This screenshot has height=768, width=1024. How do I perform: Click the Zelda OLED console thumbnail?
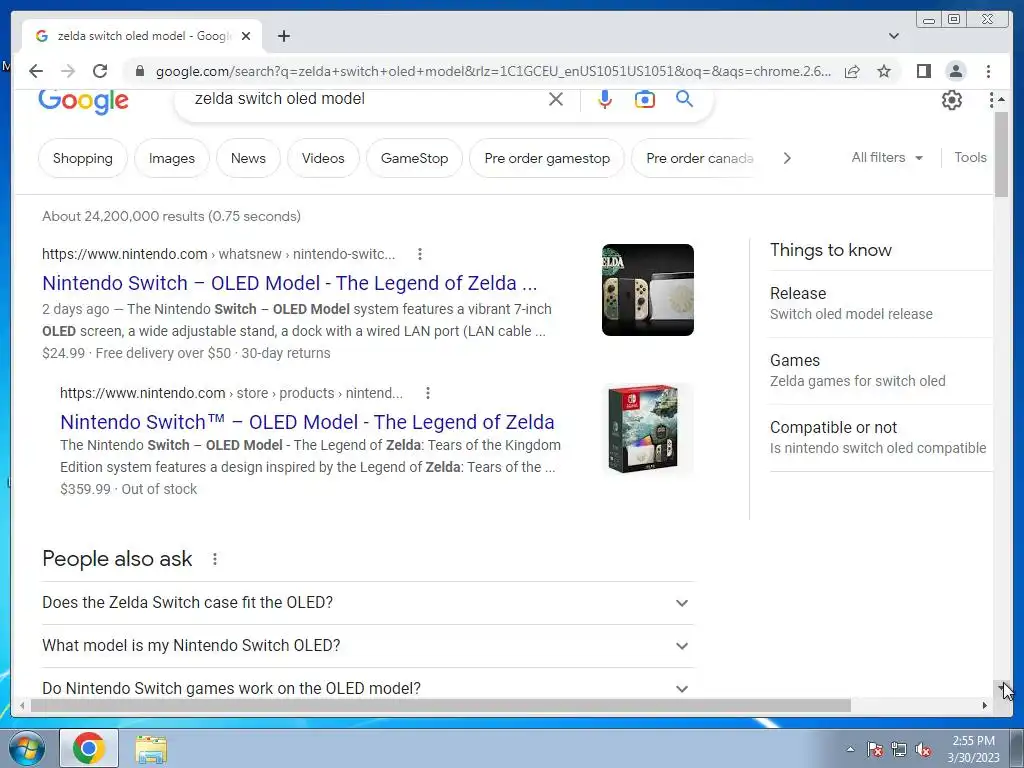click(648, 290)
